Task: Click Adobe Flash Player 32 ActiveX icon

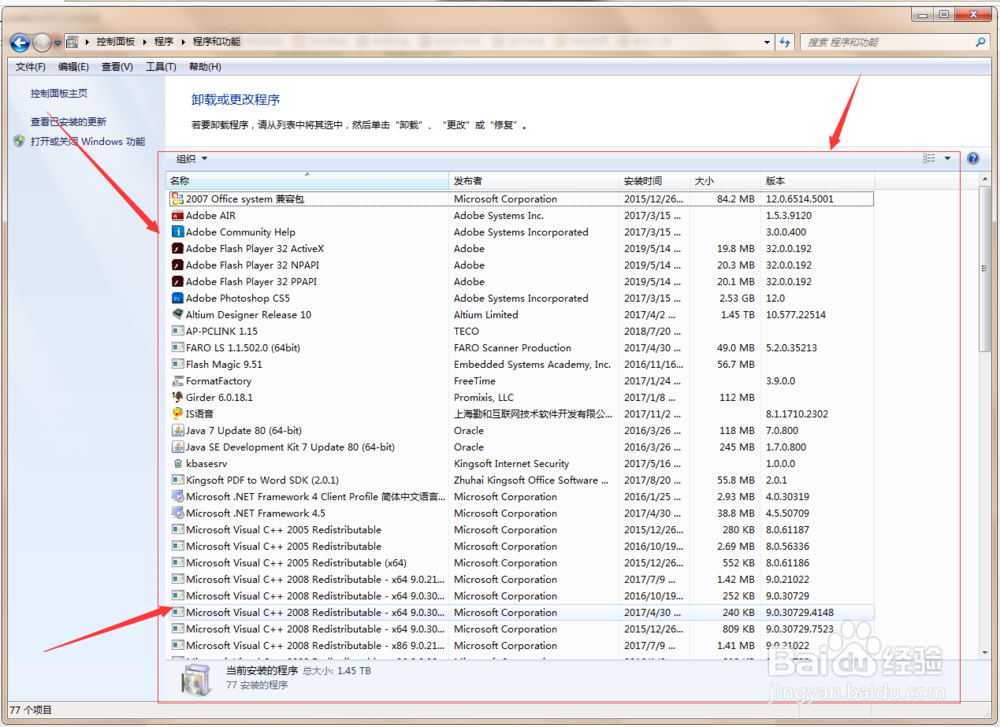Action: pos(178,249)
